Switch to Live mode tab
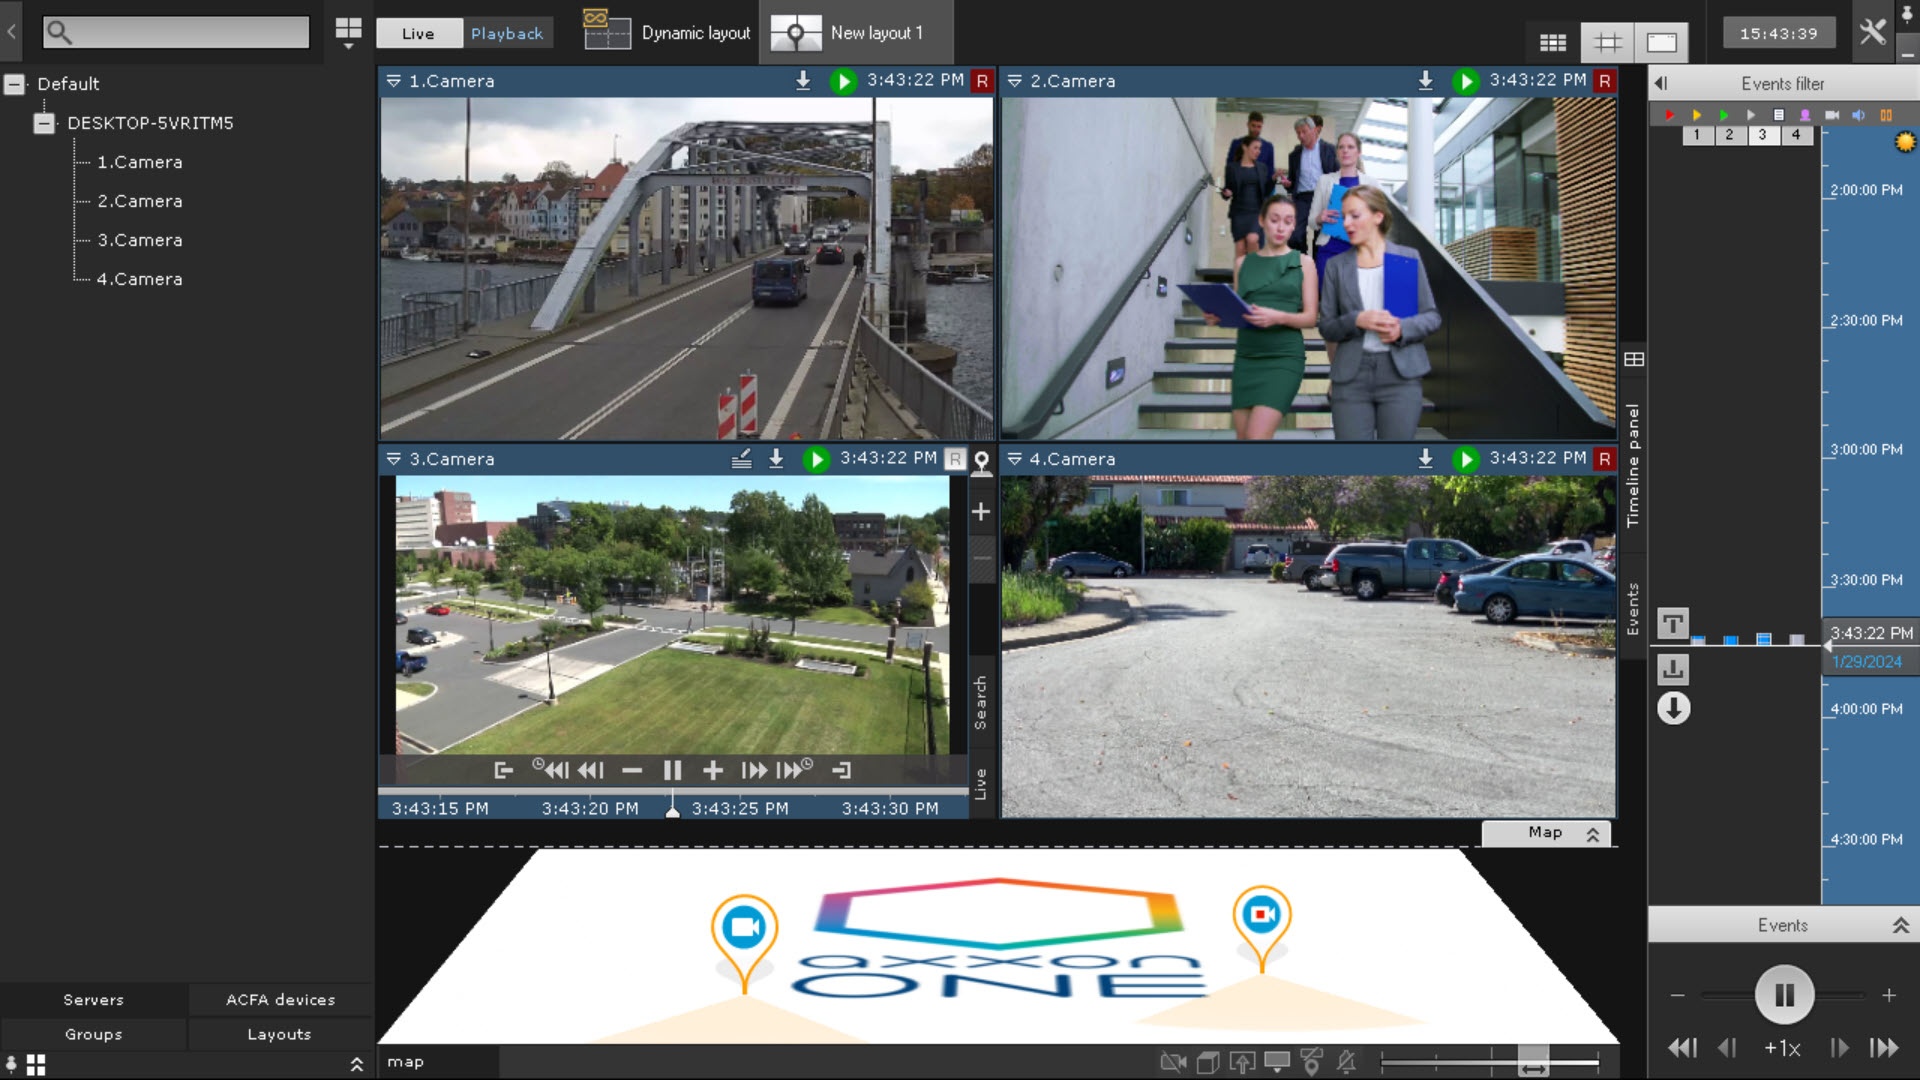The height and width of the screenshot is (1080, 1920). (418, 33)
